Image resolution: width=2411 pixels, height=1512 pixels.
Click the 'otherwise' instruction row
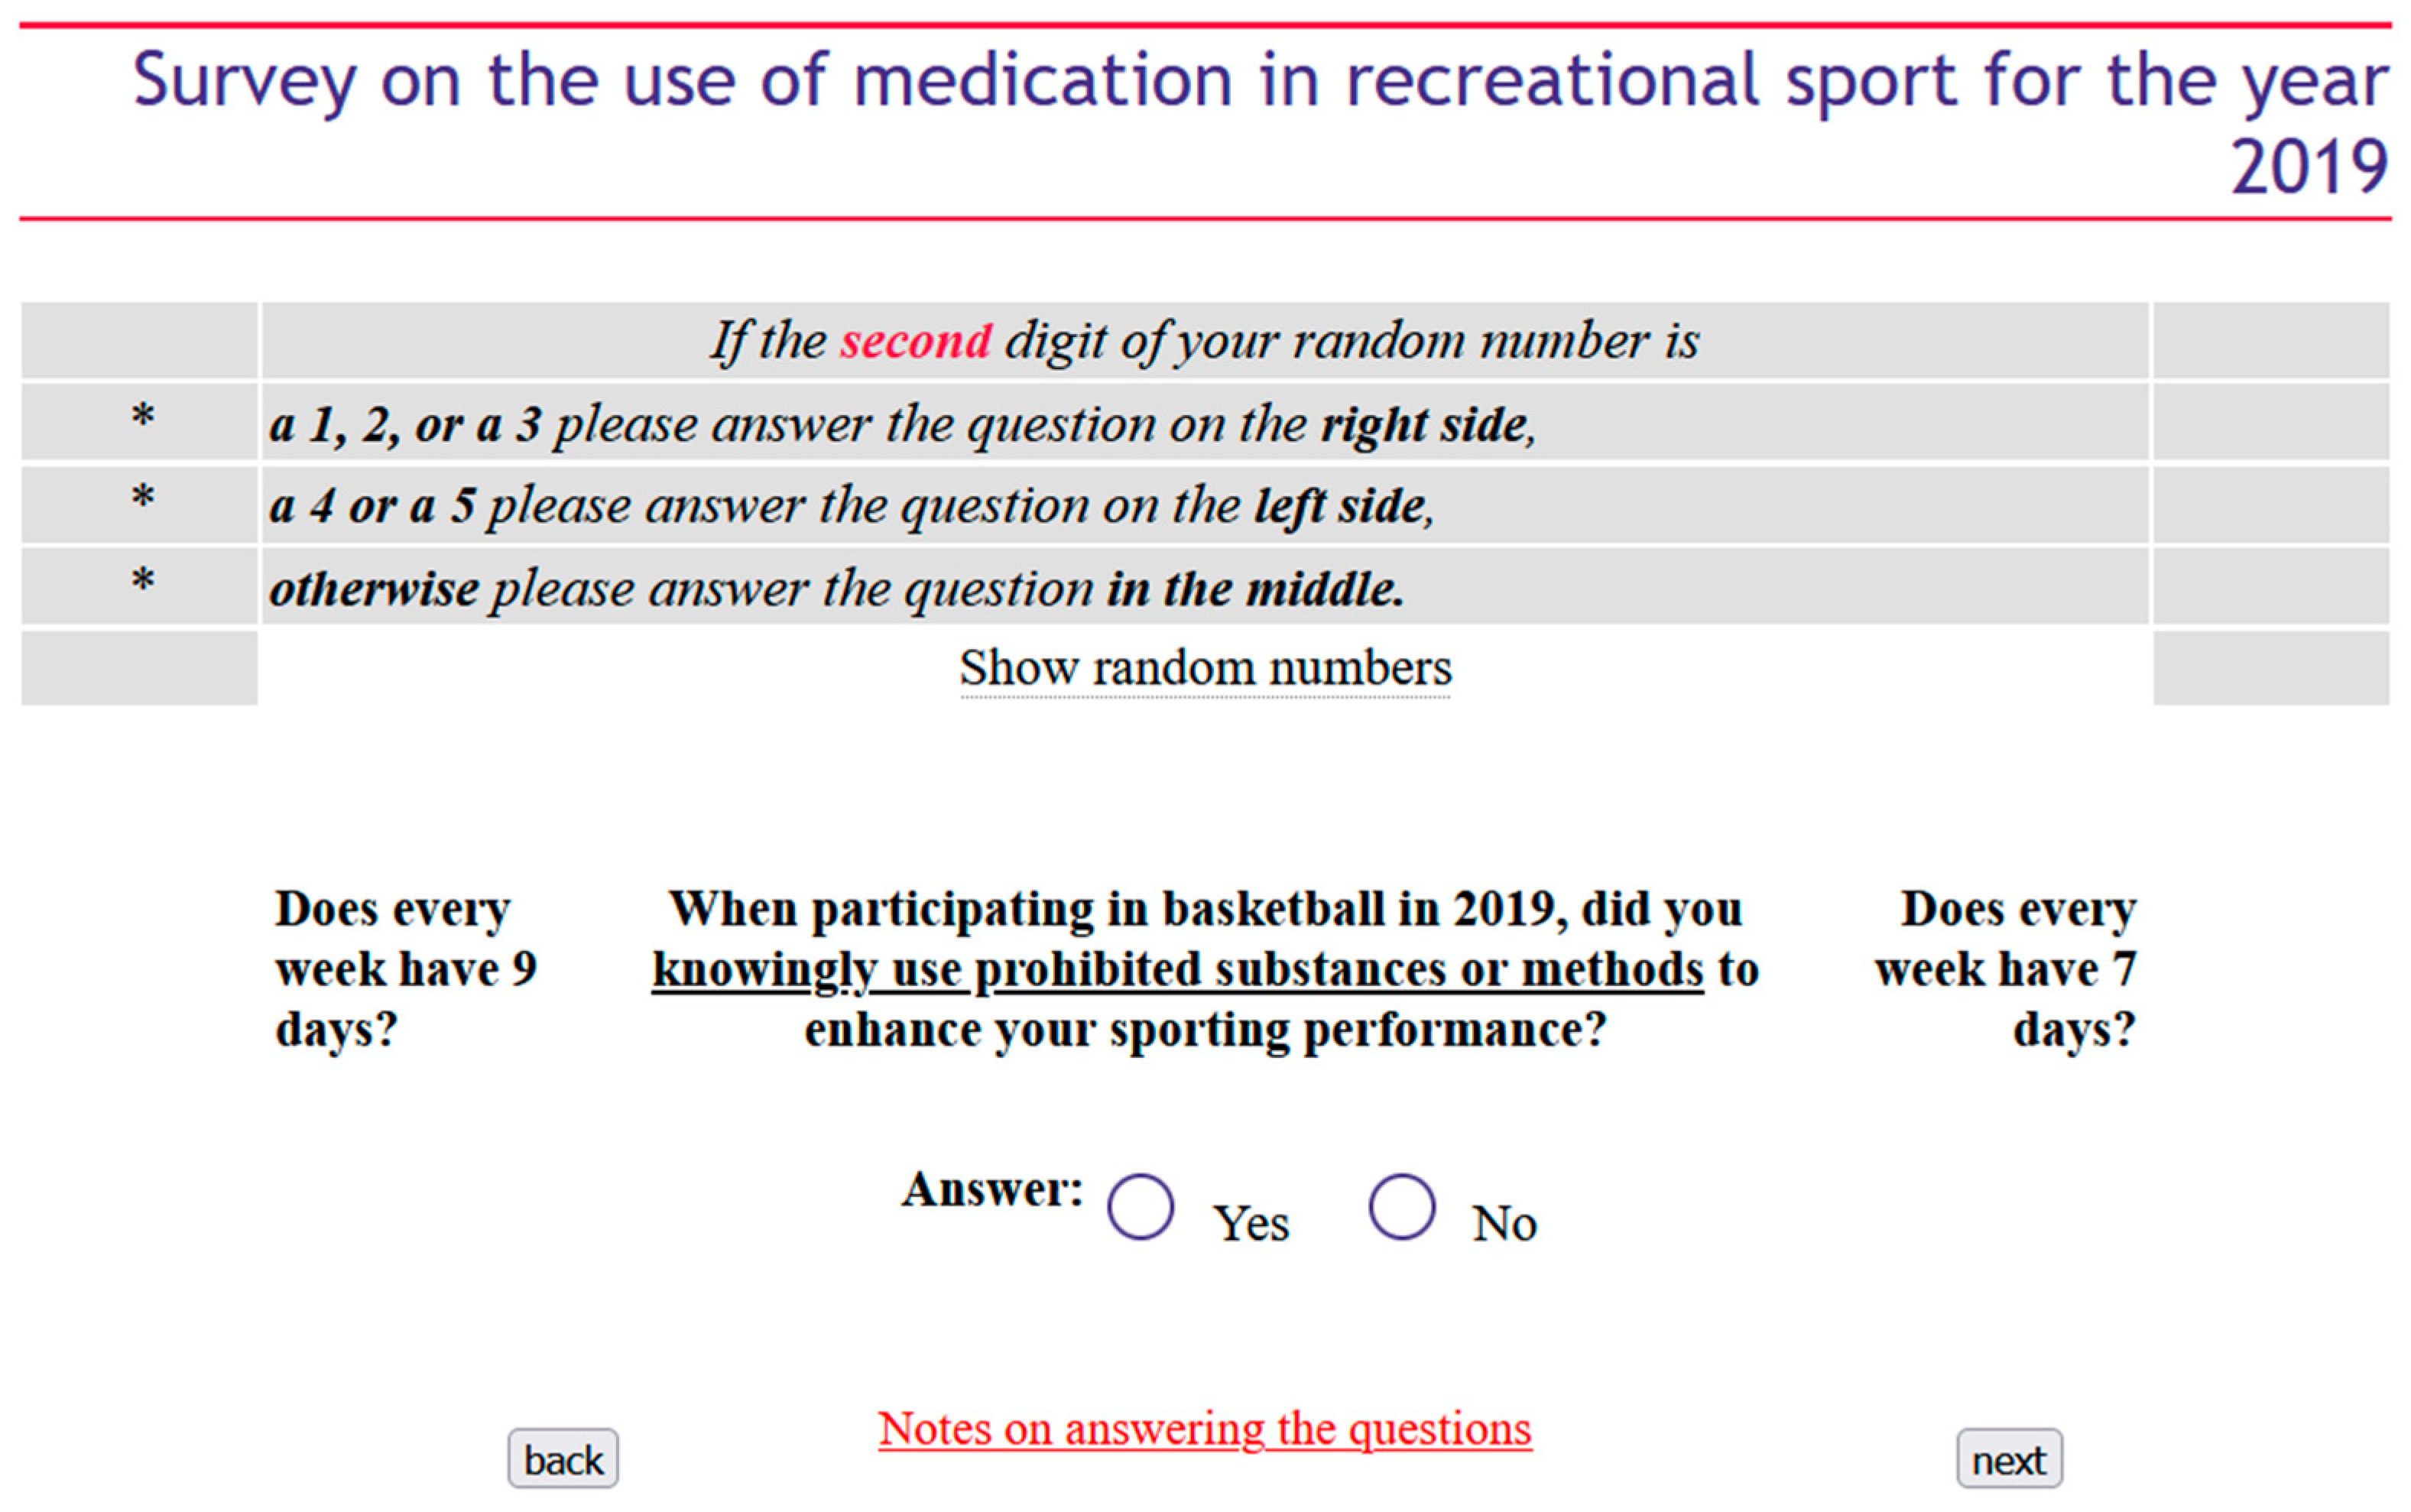tap(836, 588)
